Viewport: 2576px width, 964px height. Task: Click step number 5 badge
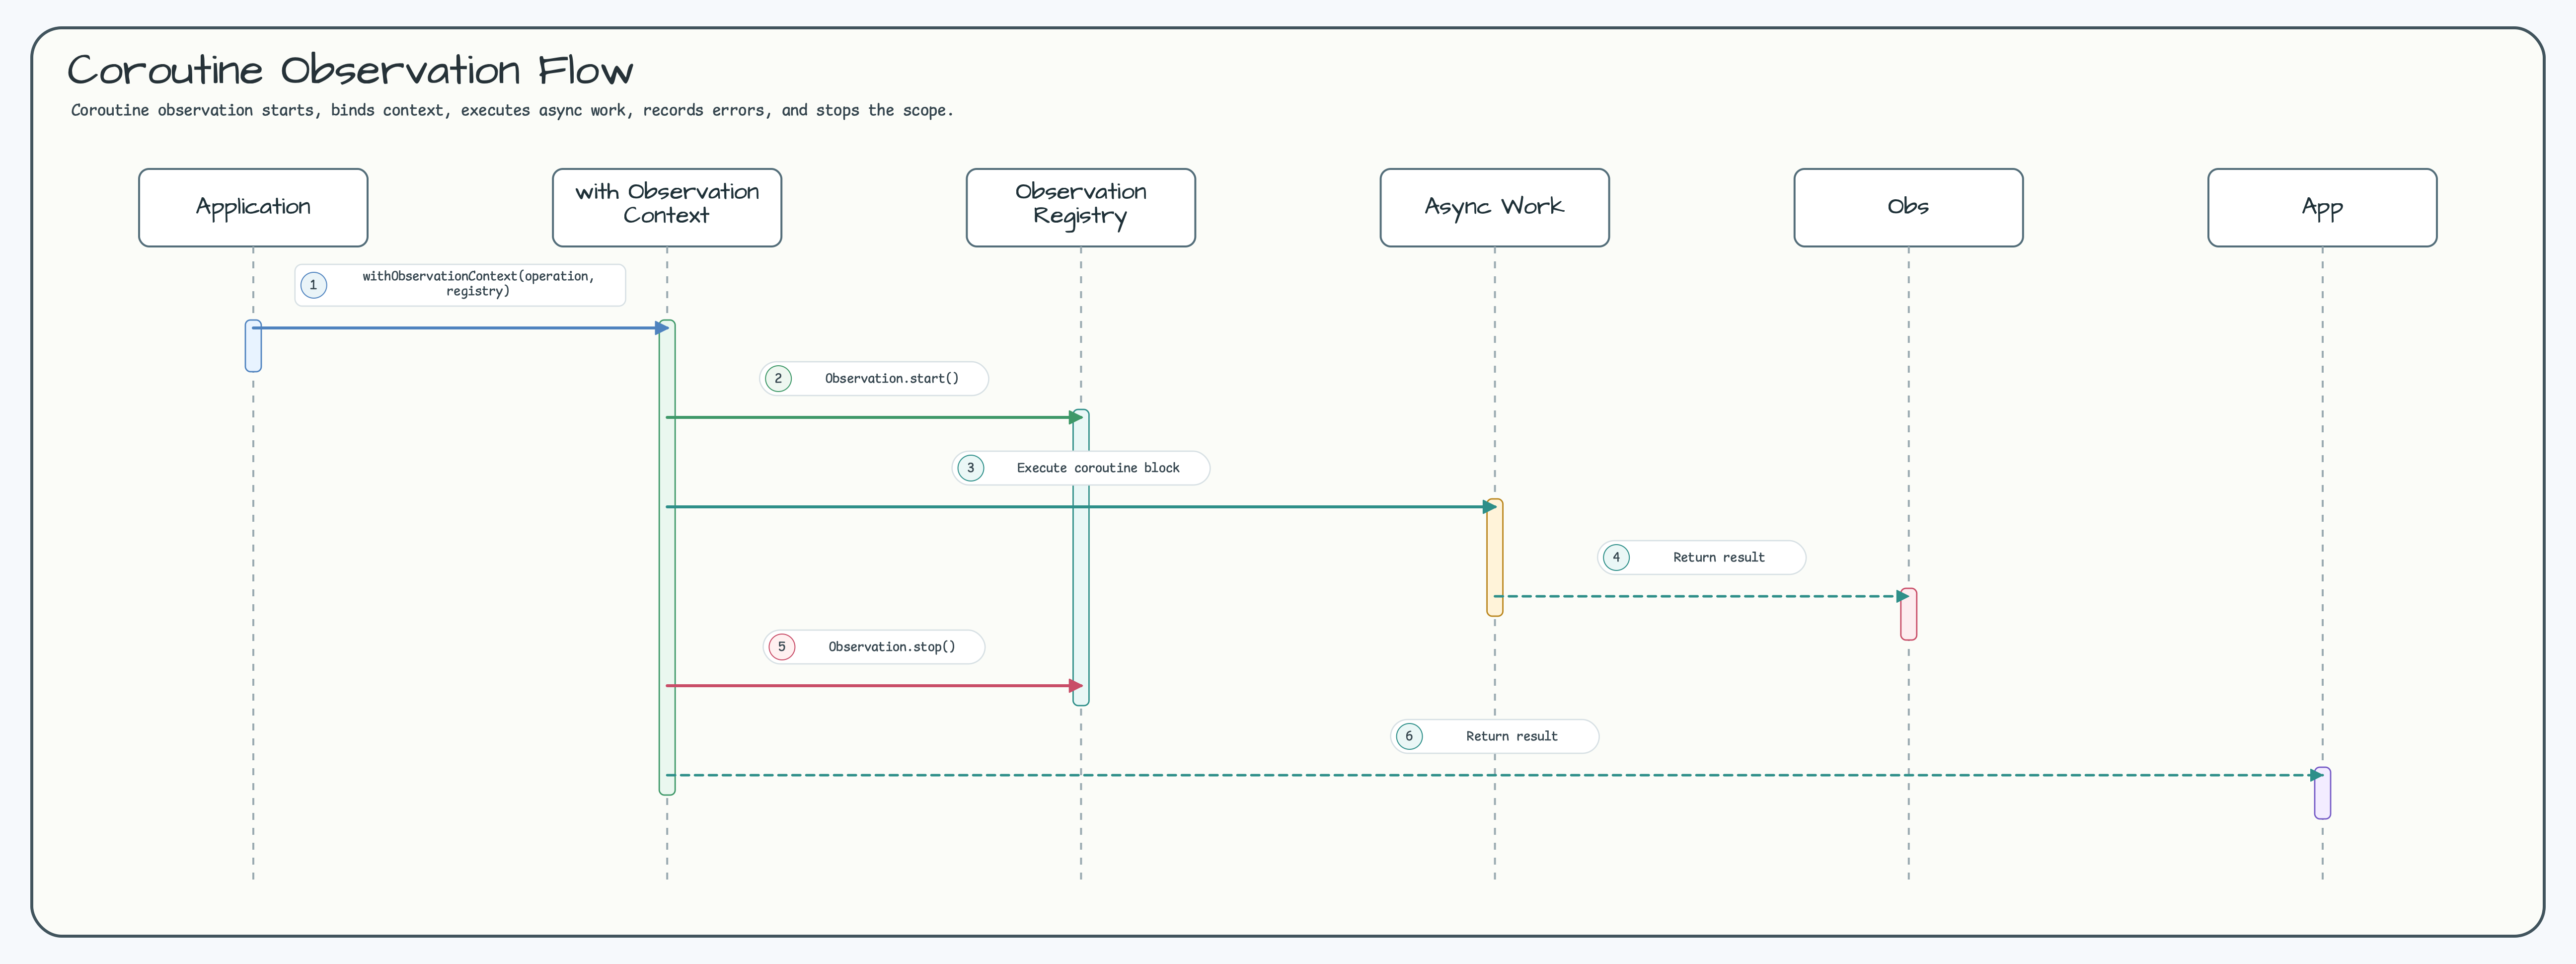coord(782,647)
